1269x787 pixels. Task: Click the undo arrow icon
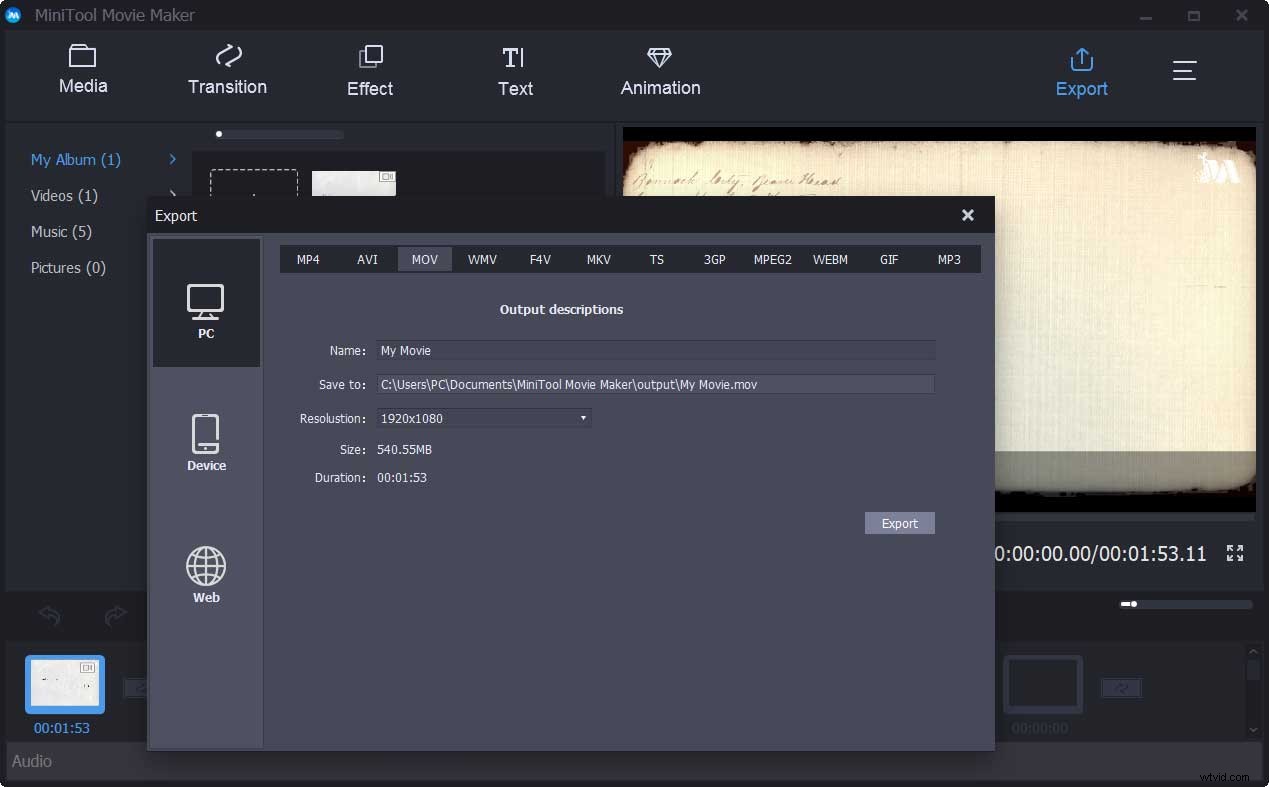48,616
